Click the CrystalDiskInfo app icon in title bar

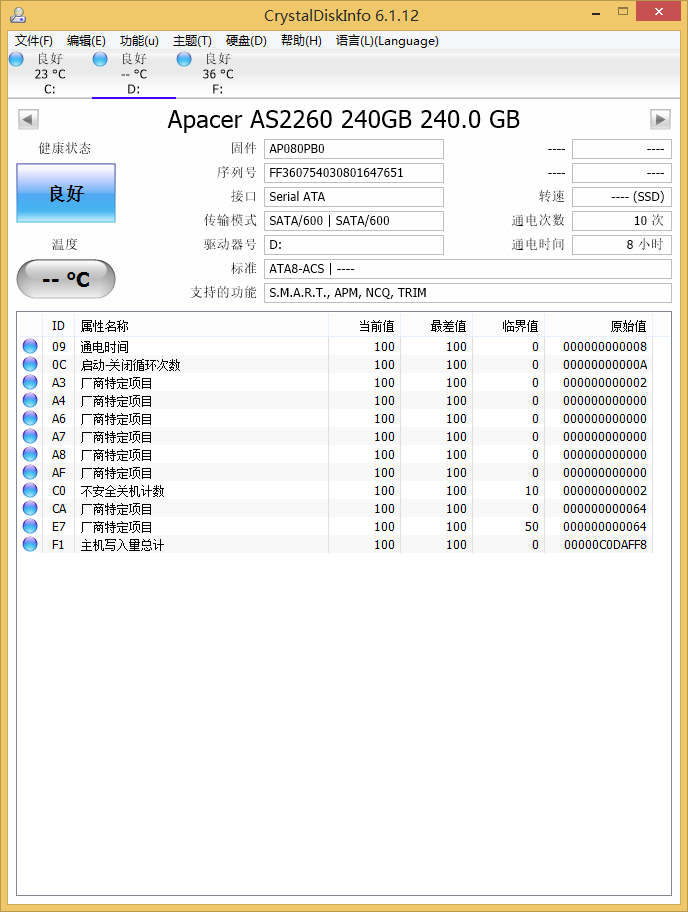18,15
